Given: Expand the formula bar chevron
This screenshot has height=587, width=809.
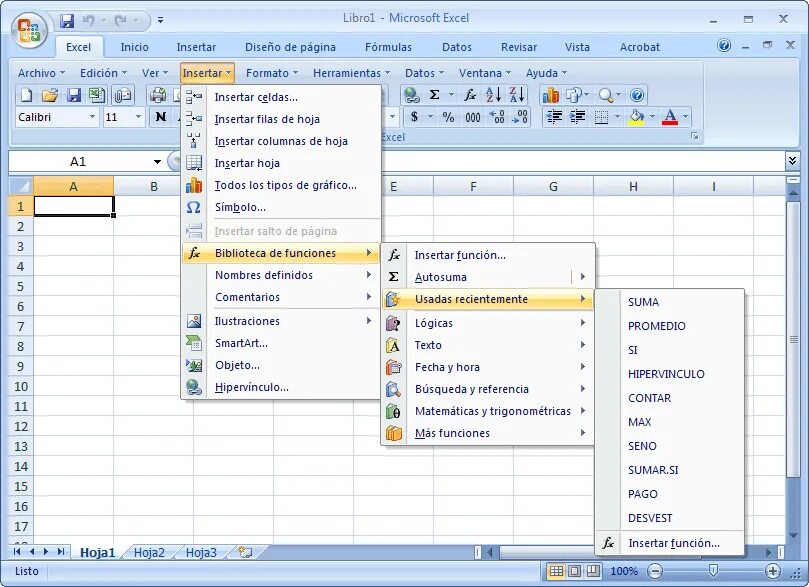Looking at the screenshot, I should (x=792, y=161).
